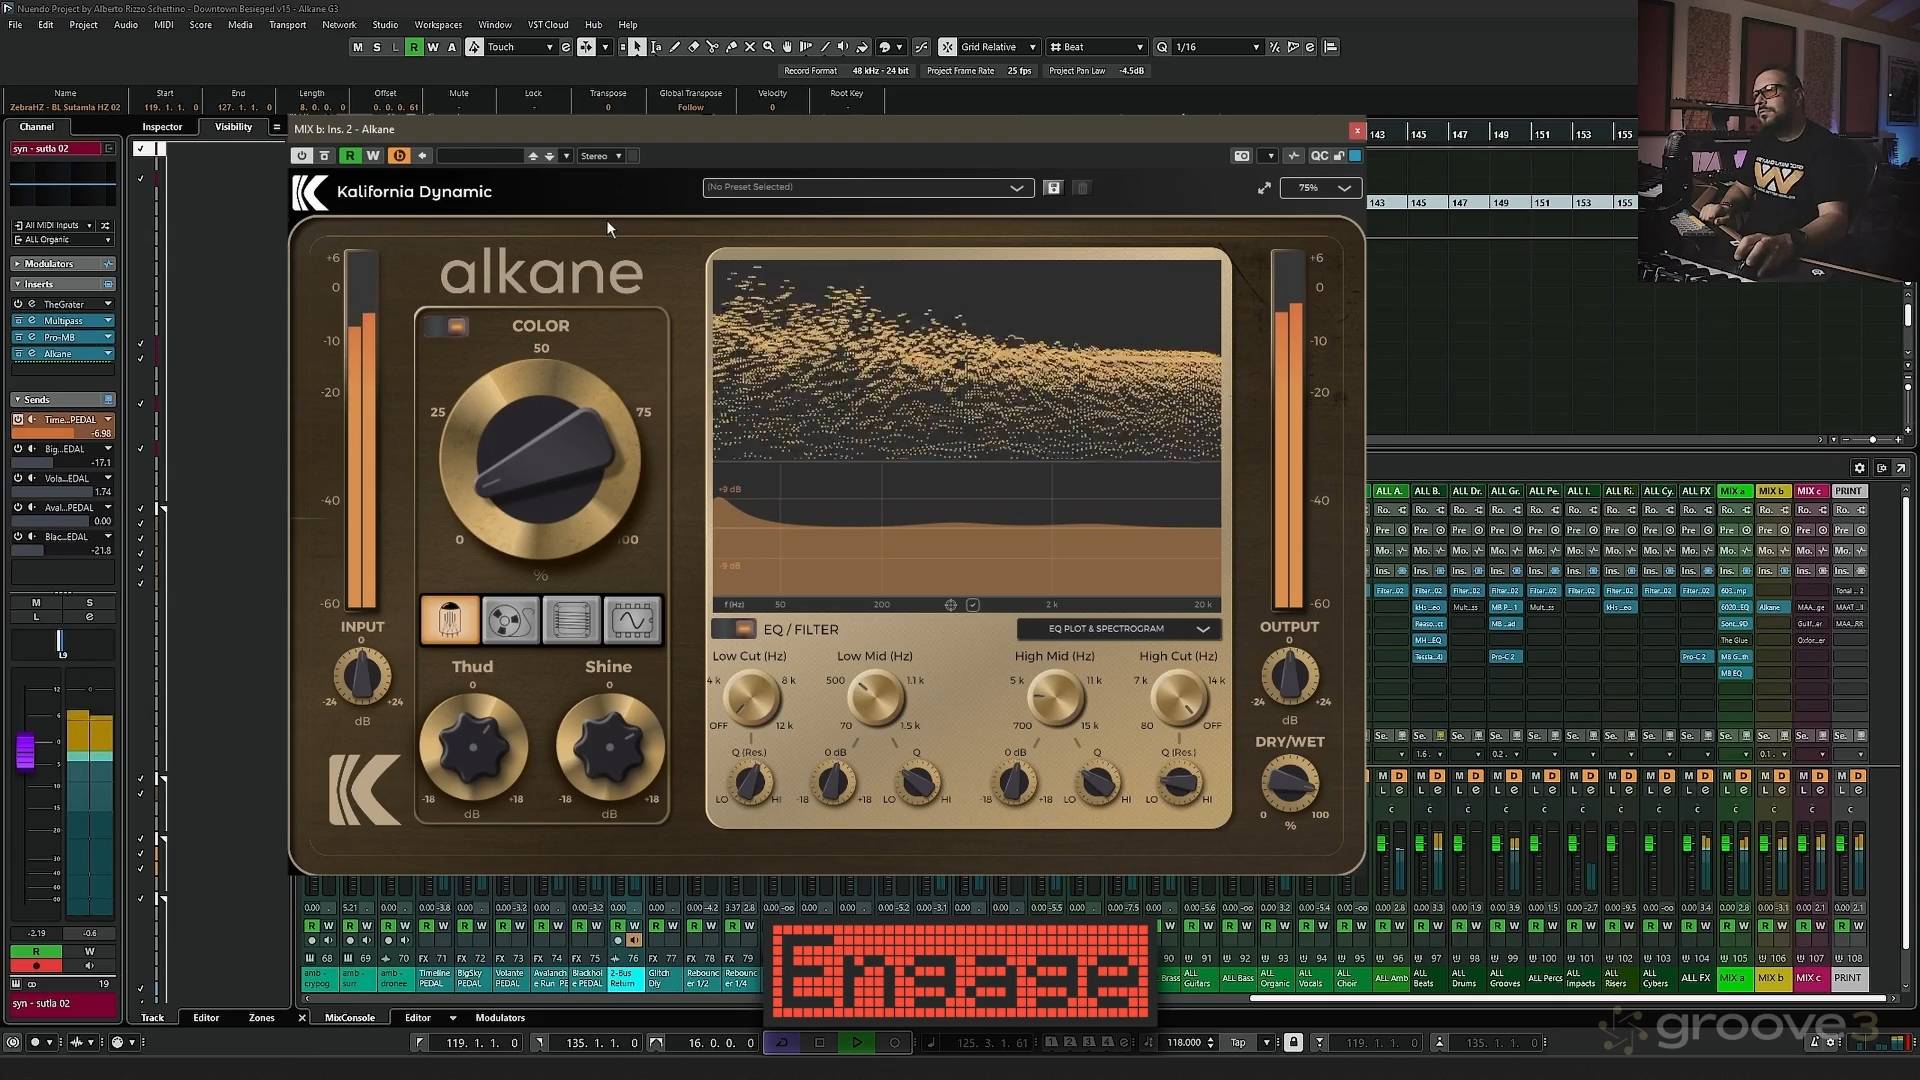Open the Transport menu

(x=288, y=25)
